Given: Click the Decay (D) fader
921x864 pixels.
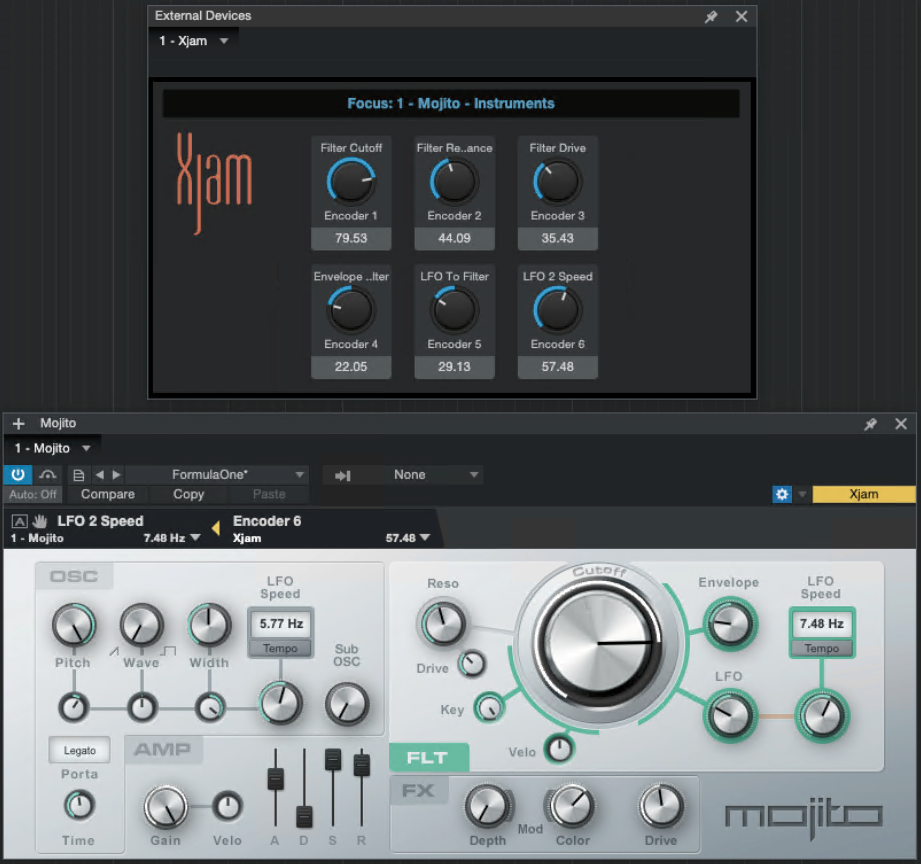Looking at the screenshot, I should 304,816.
